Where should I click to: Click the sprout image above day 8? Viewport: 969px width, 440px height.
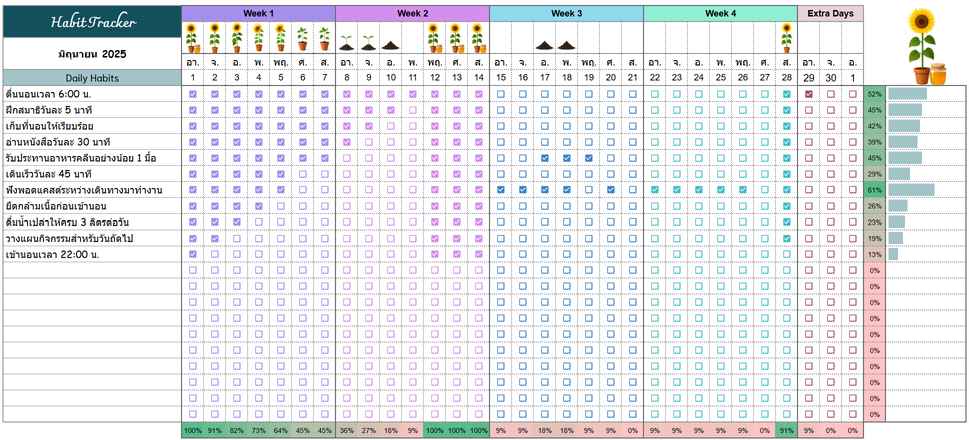click(346, 43)
